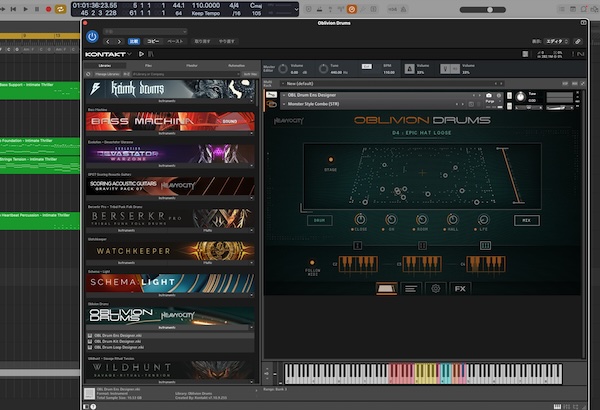Turn the ROOM mic knob
600x410 pixels.
422,219
